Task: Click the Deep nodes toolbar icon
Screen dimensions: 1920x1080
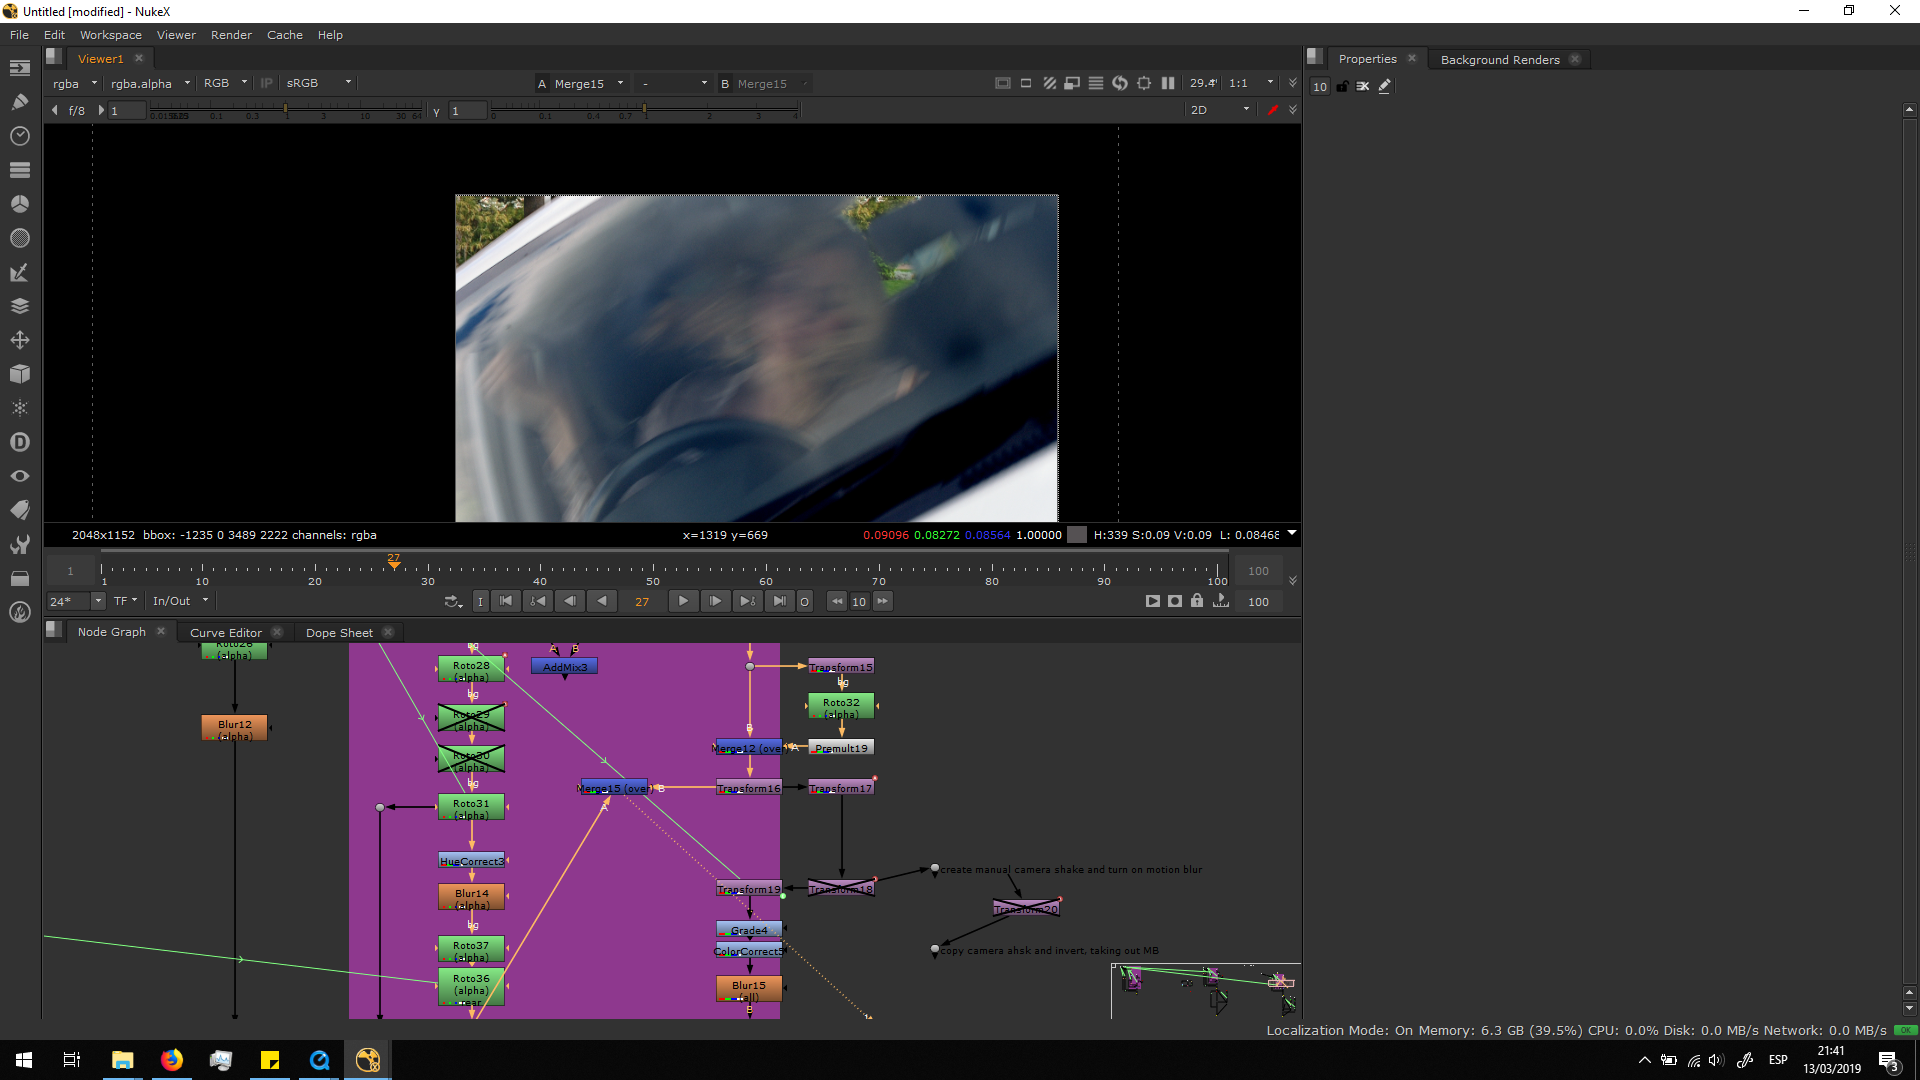Action: pyautogui.click(x=19, y=442)
